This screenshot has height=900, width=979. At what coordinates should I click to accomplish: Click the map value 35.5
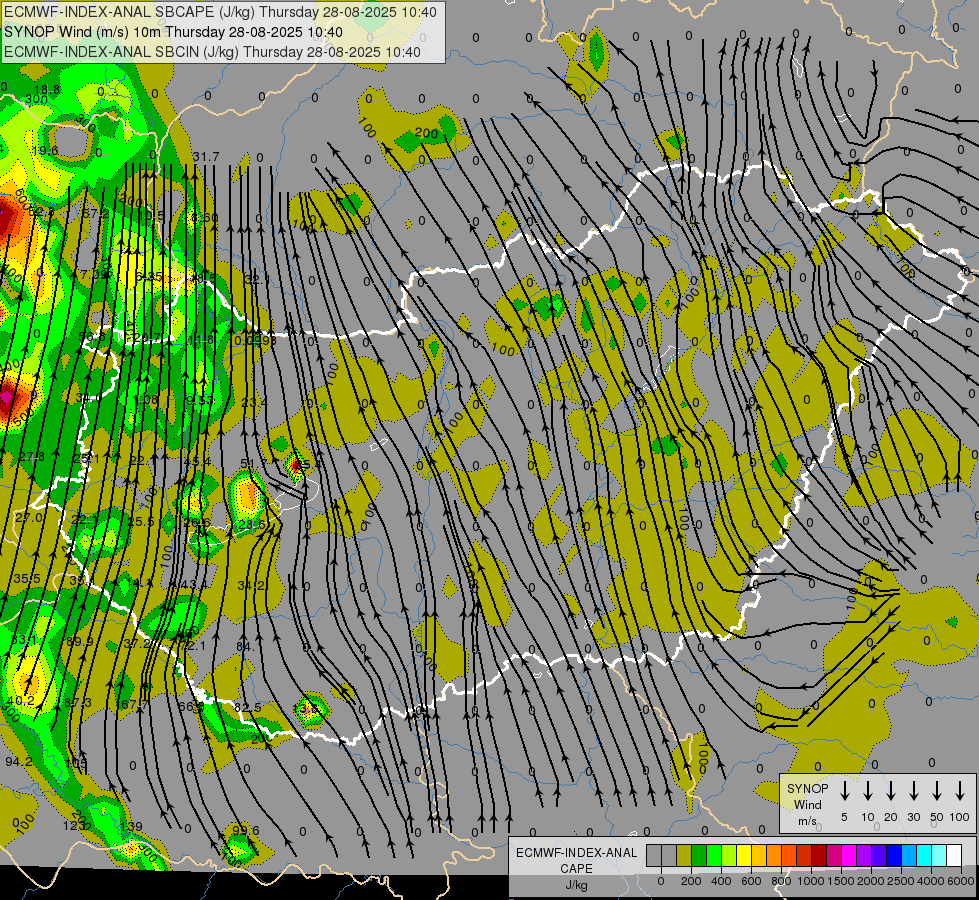point(27,578)
